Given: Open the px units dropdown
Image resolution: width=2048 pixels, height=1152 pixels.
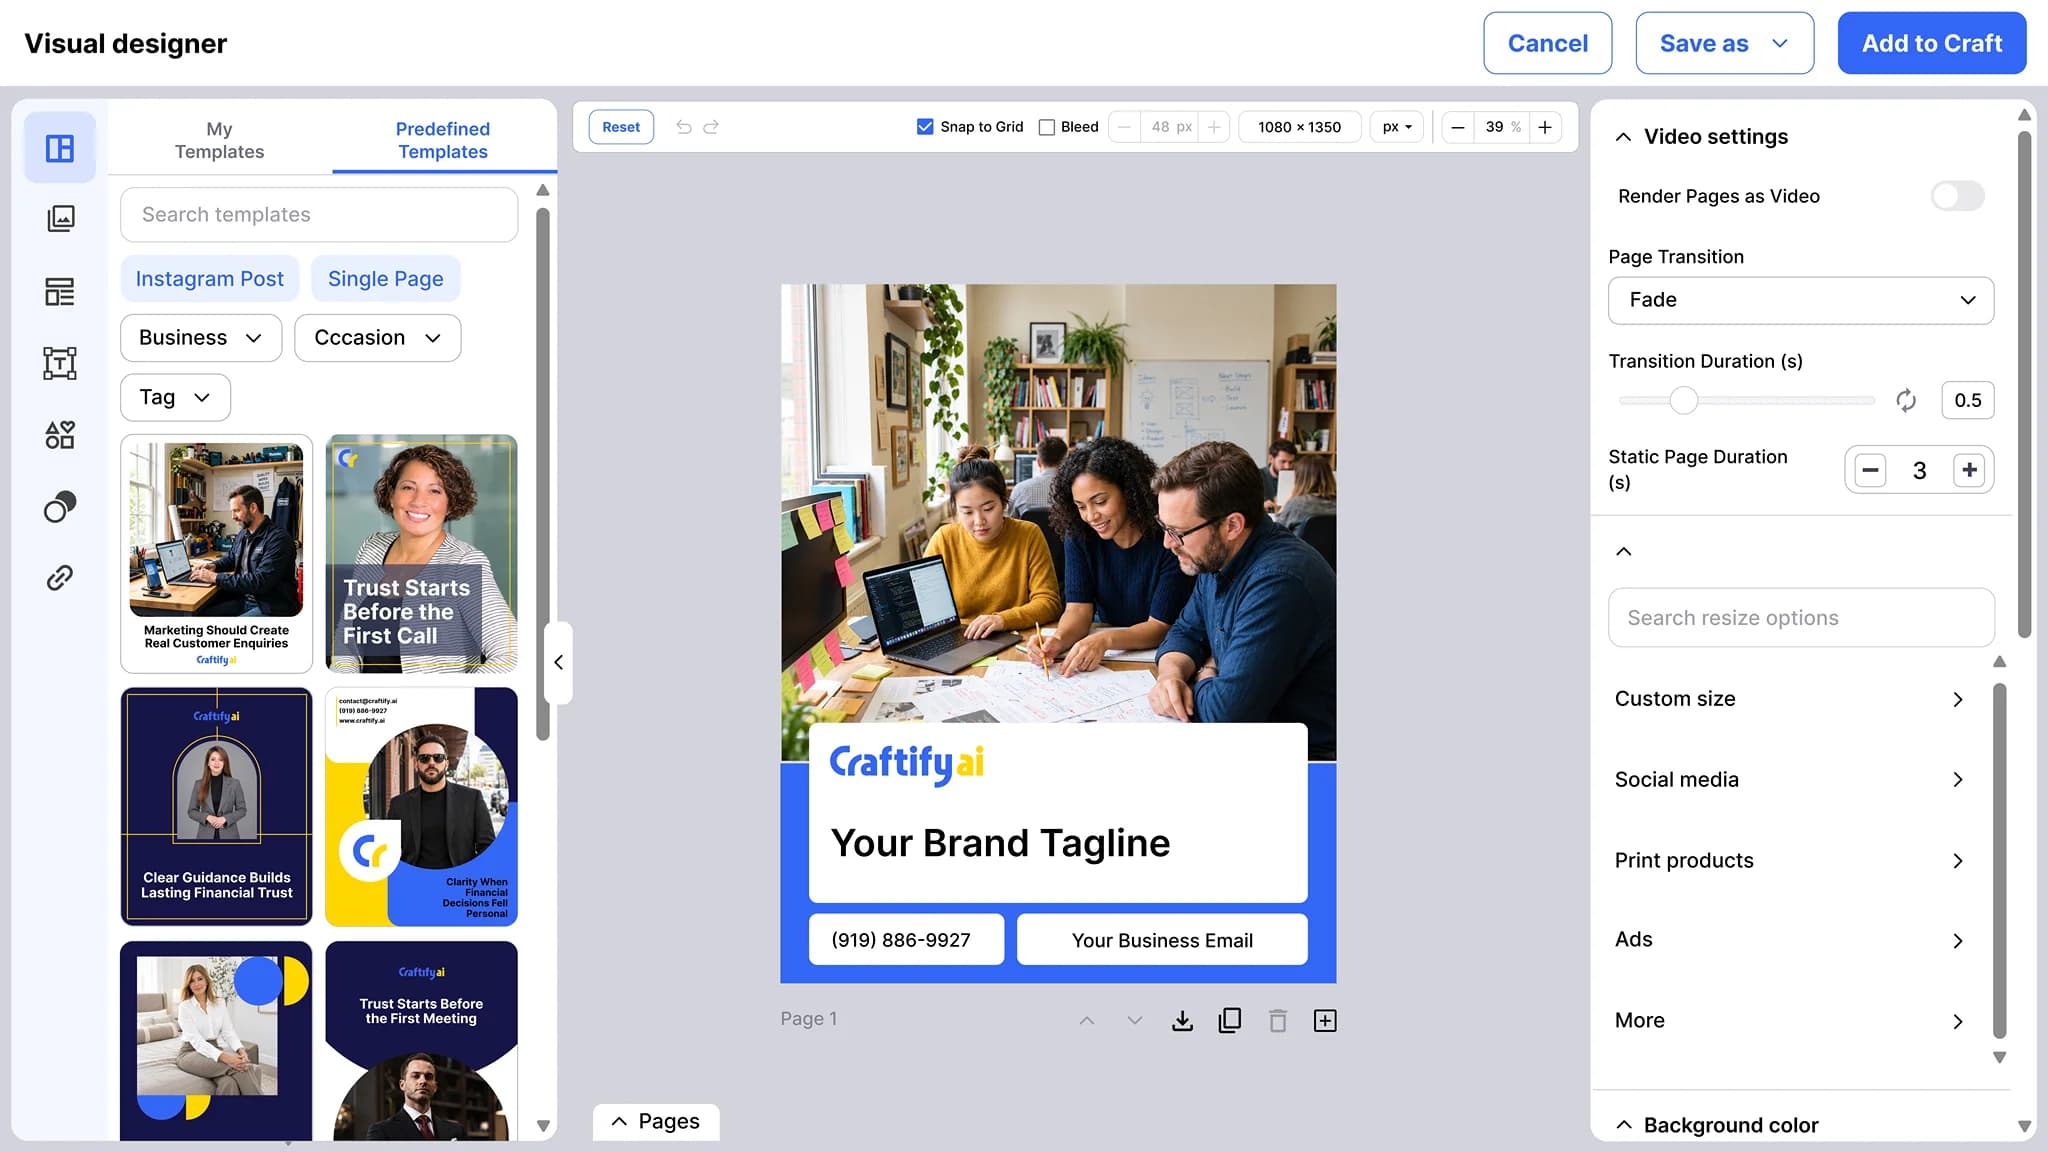Looking at the screenshot, I should point(1396,127).
